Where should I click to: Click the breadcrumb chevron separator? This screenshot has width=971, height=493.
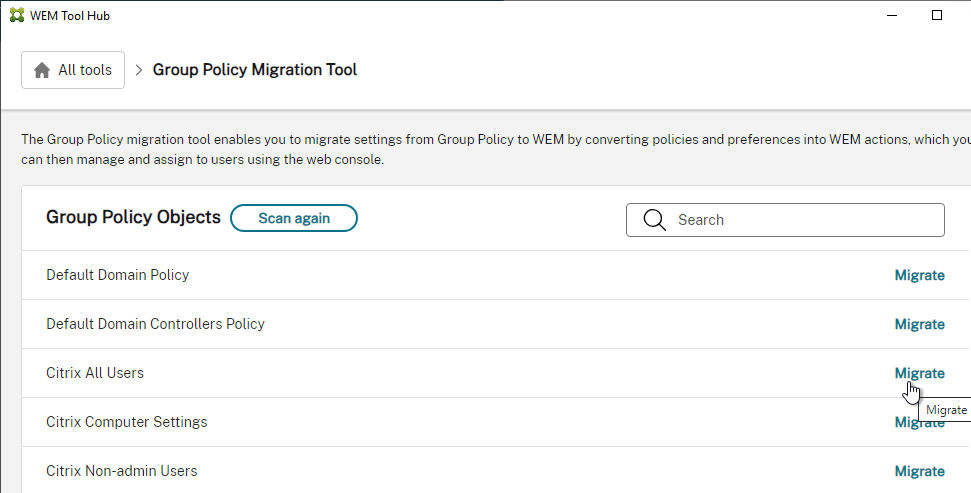139,70
